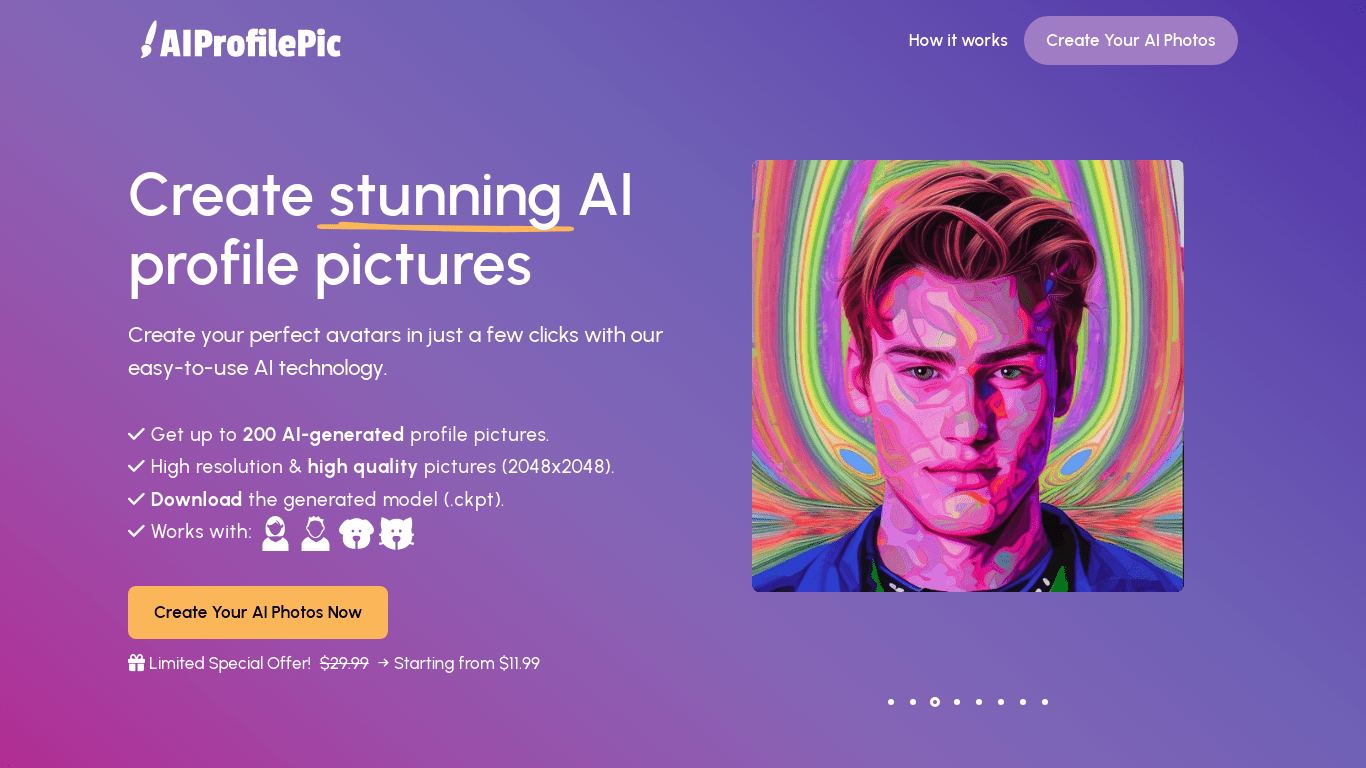Jump to the fifth carousel slide dot
Viewport: 1366px width, 768px height.
[x=979, y=702]
